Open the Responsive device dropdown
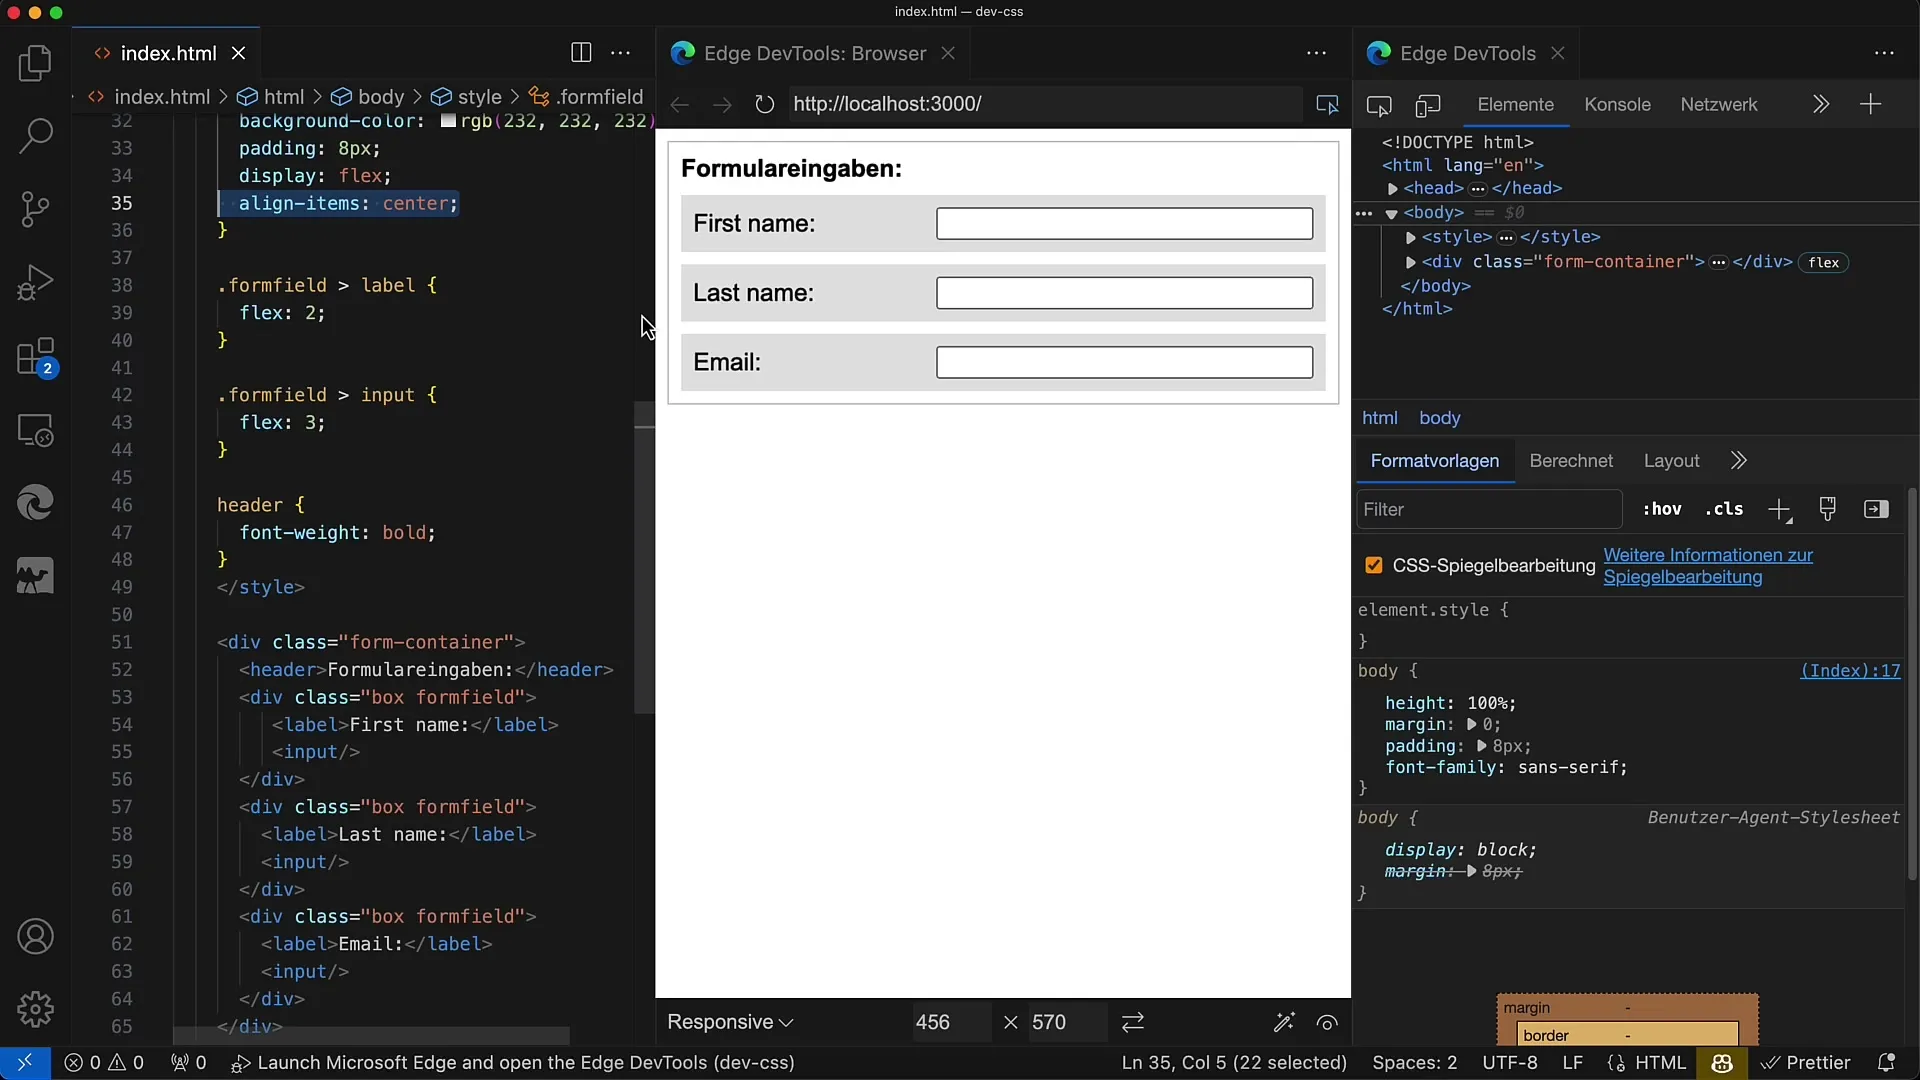Viewport: 1920px width, 1080px height. (x=730, y=1022)
